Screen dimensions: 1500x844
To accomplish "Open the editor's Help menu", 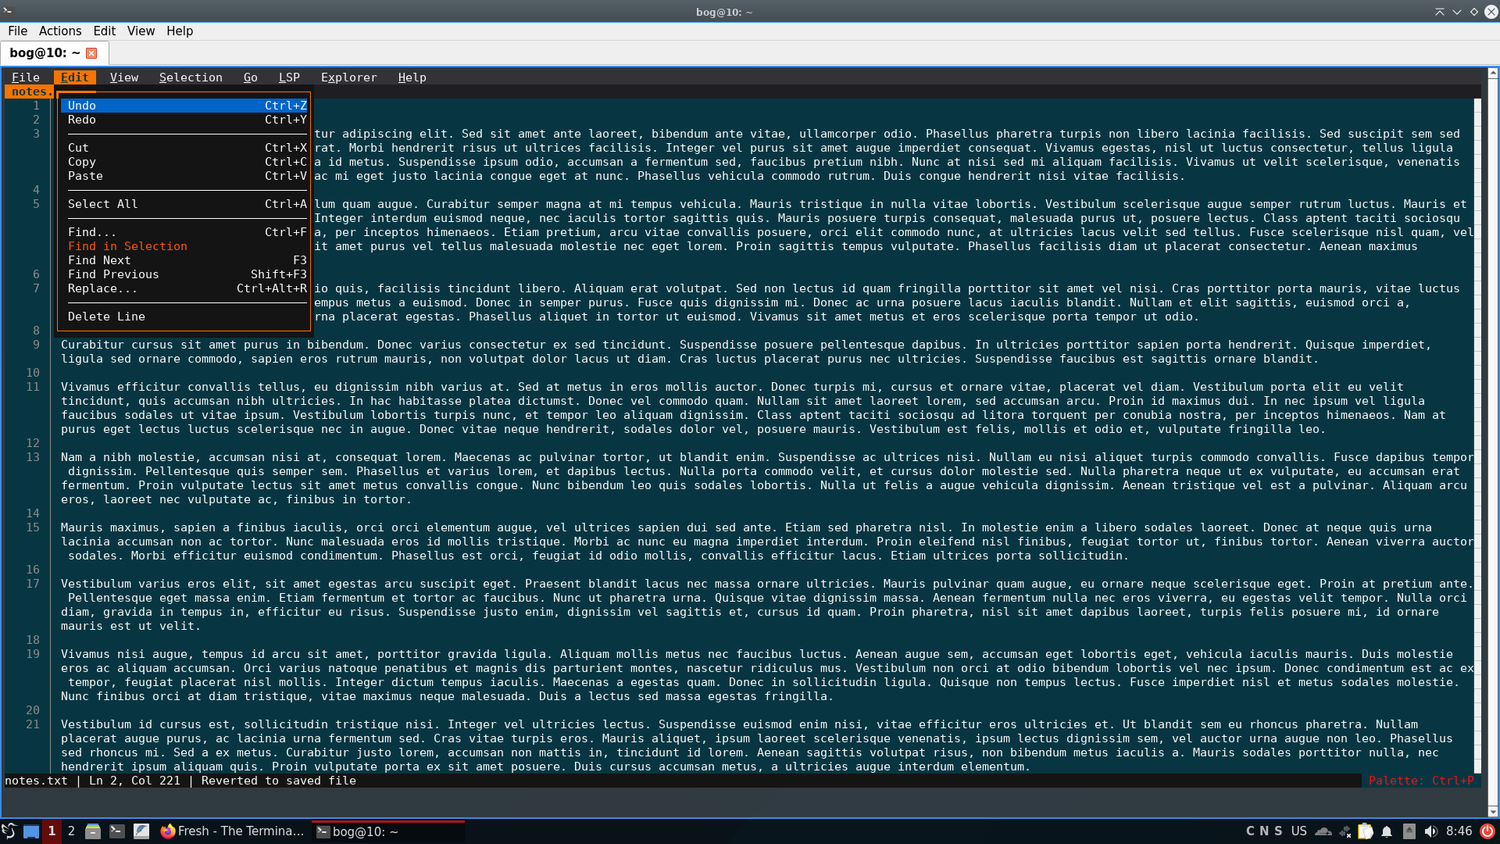I will 412,77.
